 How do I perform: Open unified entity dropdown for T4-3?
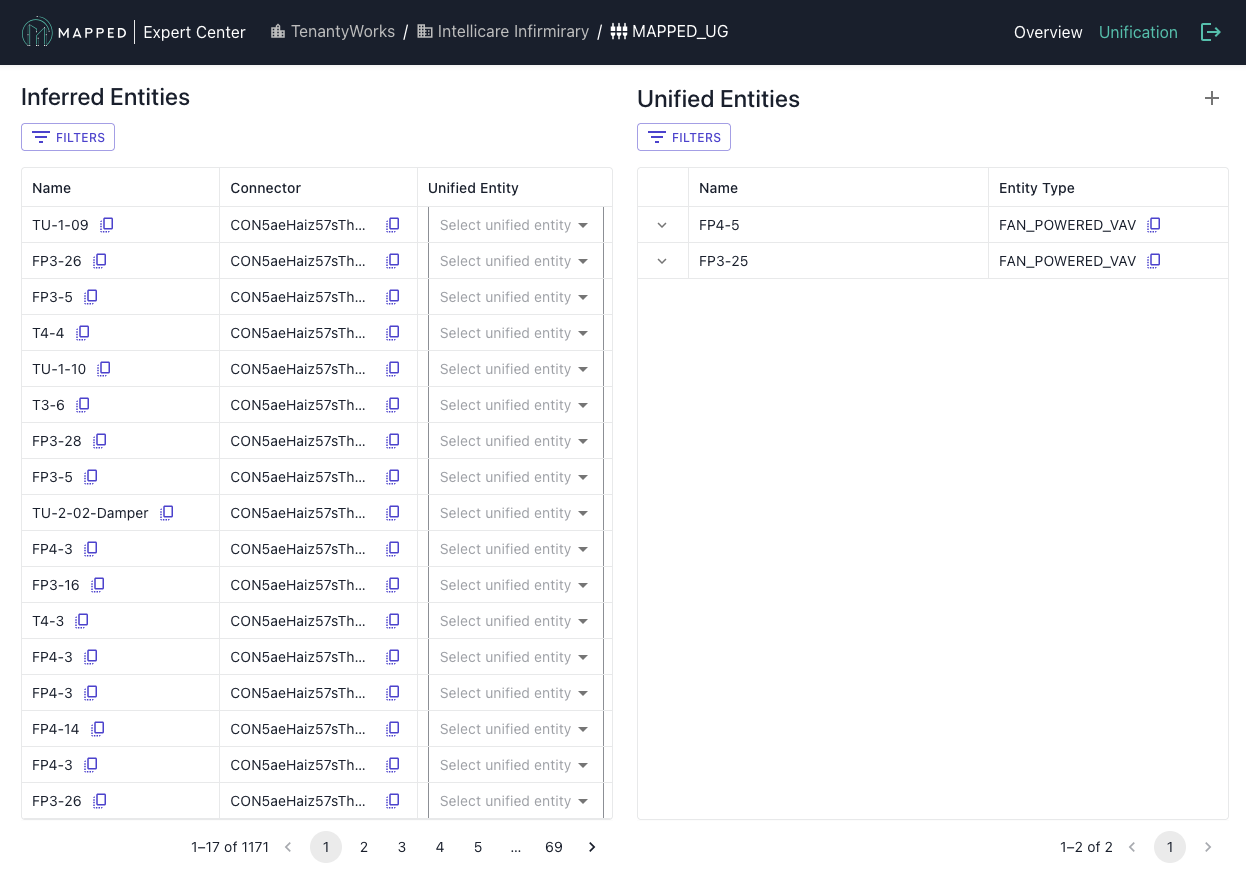point(515,621)
